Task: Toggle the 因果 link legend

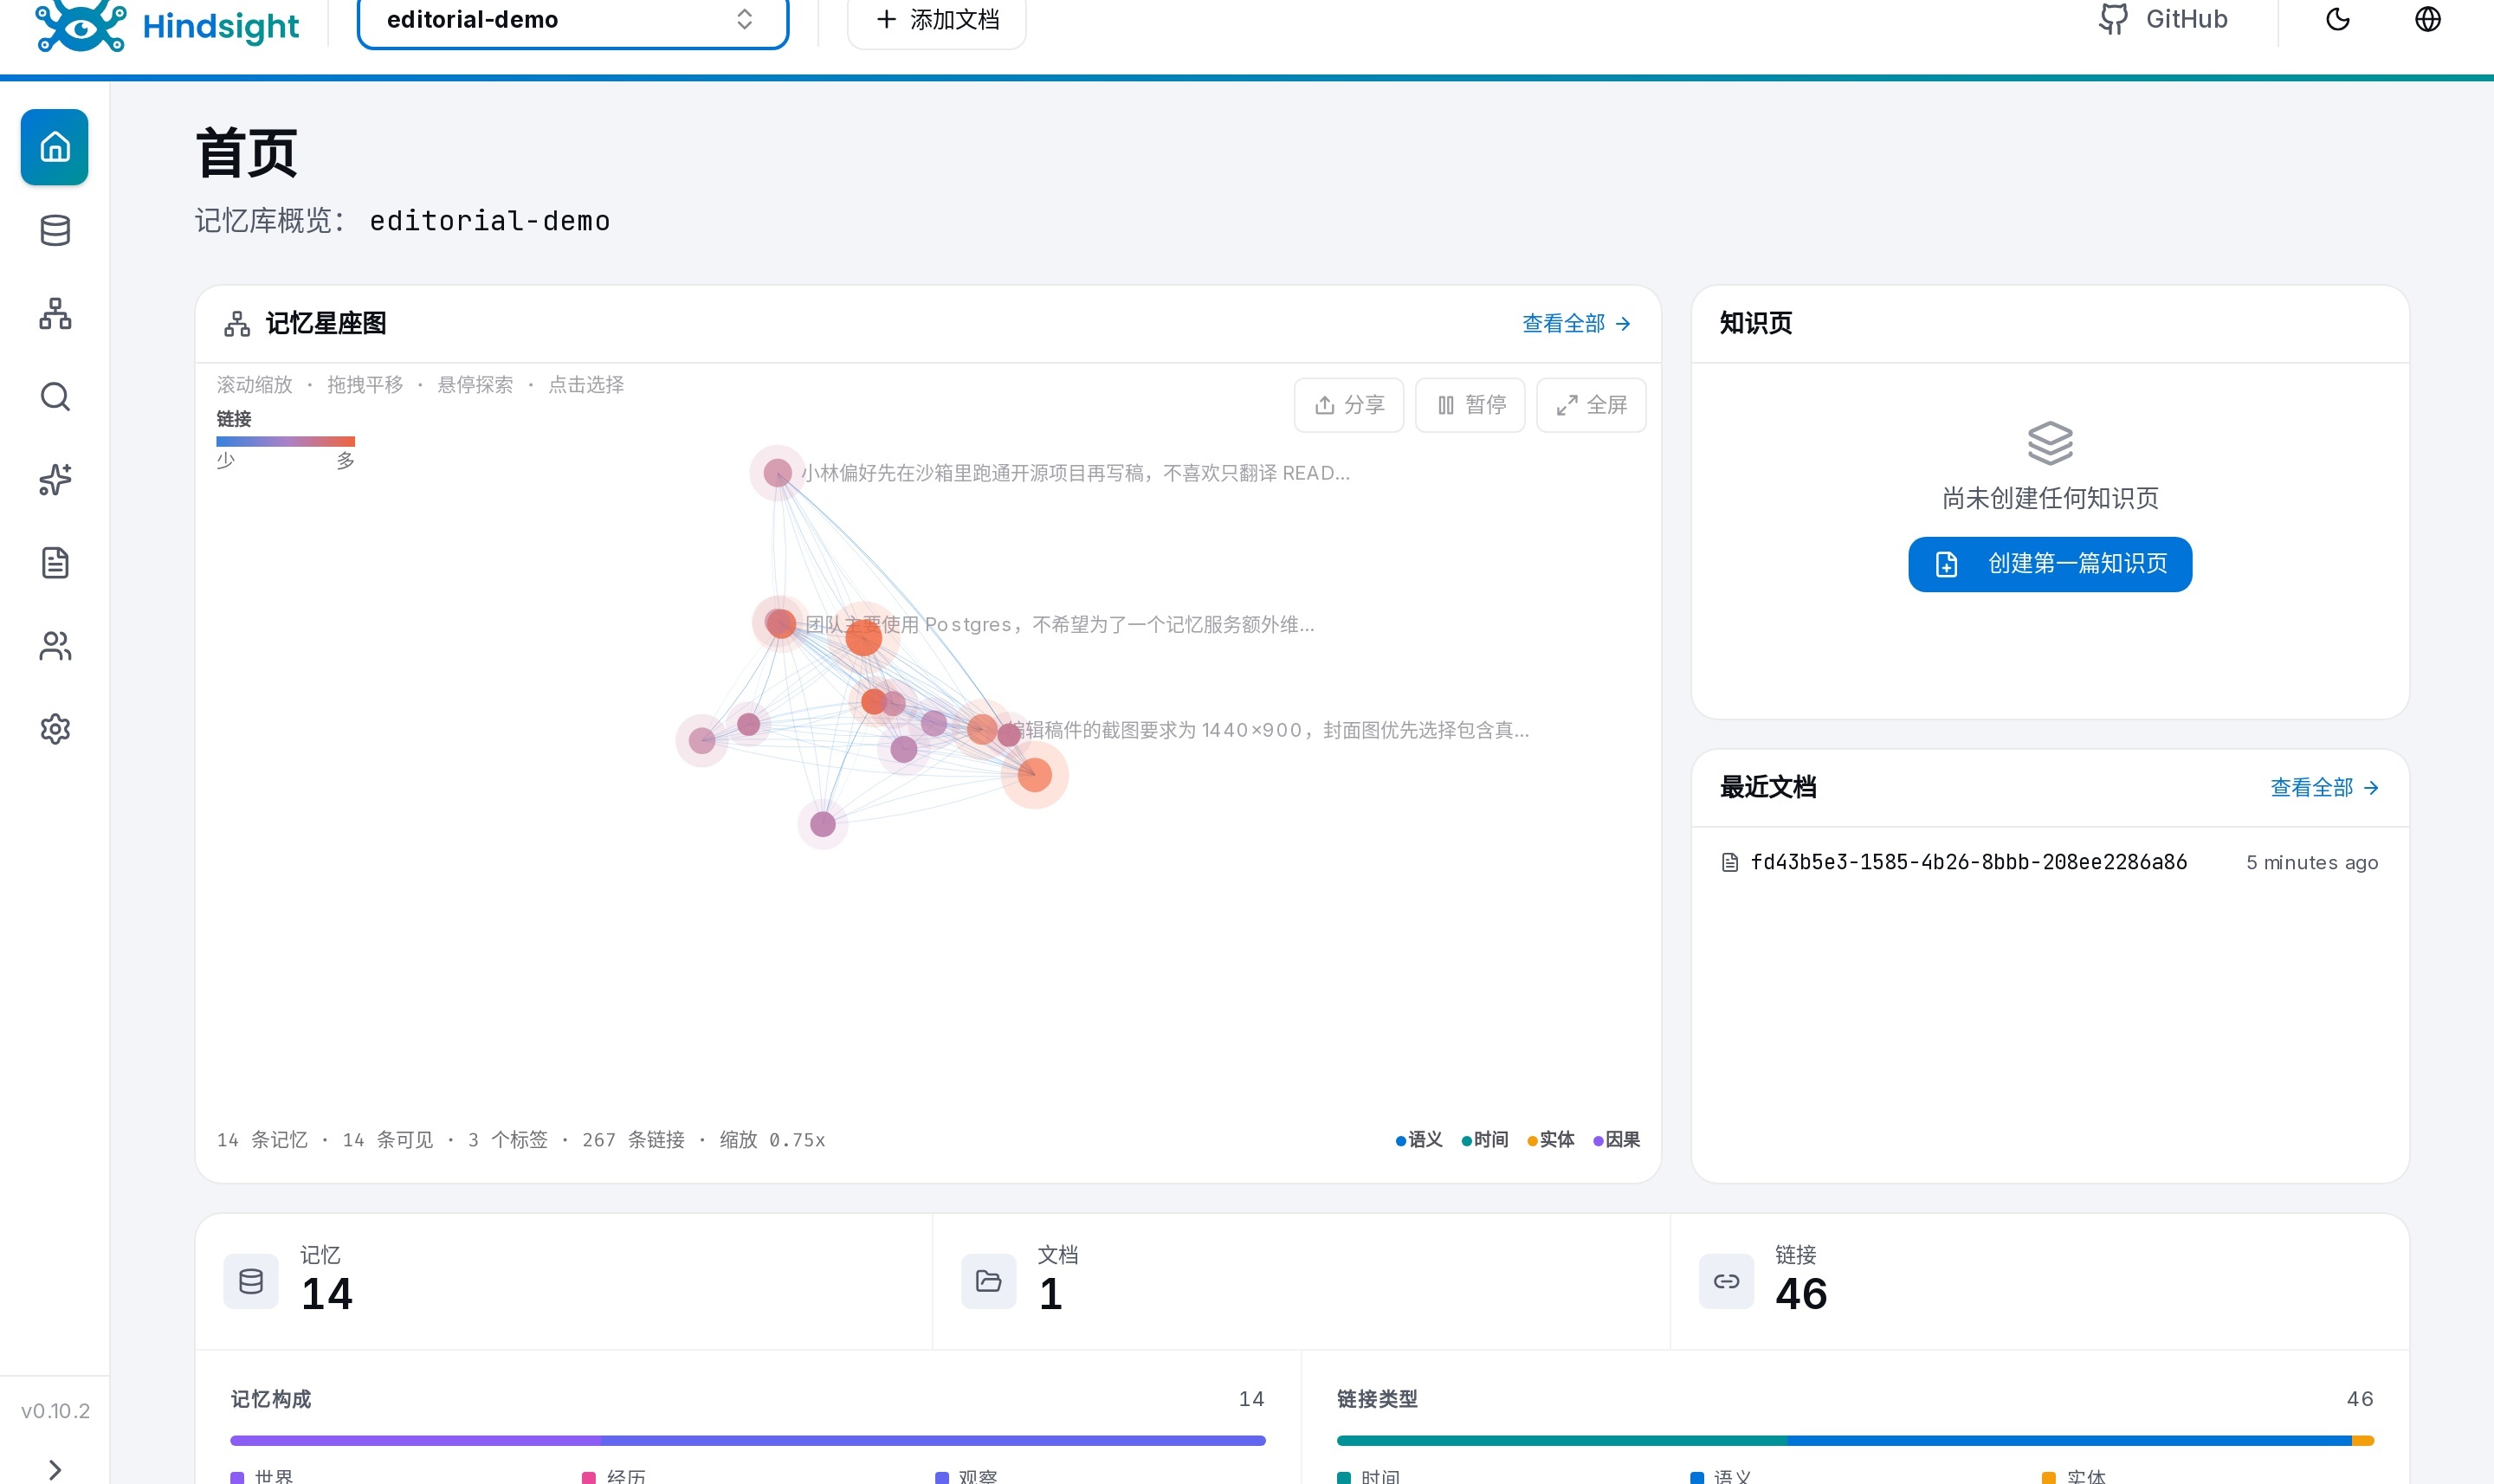Action: (1616, 1140)
